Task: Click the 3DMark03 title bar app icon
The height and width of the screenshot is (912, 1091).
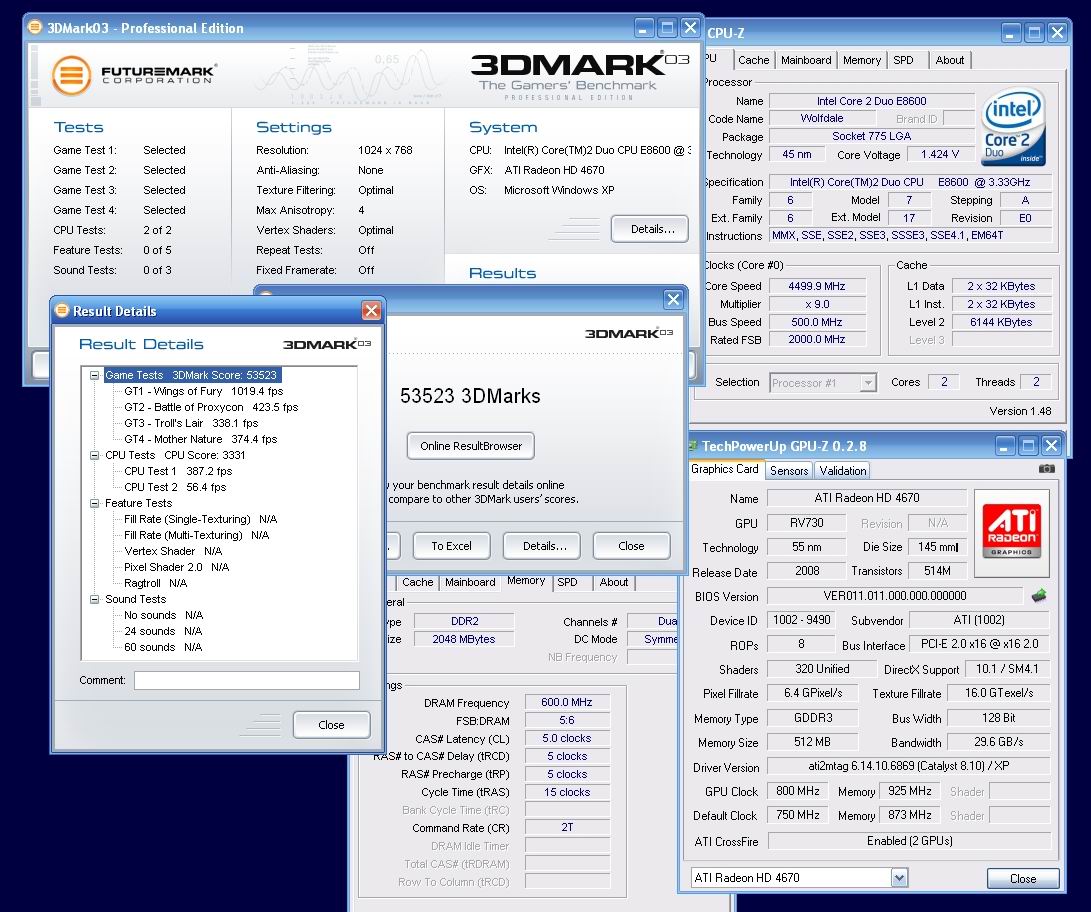Action: (35, 27)
